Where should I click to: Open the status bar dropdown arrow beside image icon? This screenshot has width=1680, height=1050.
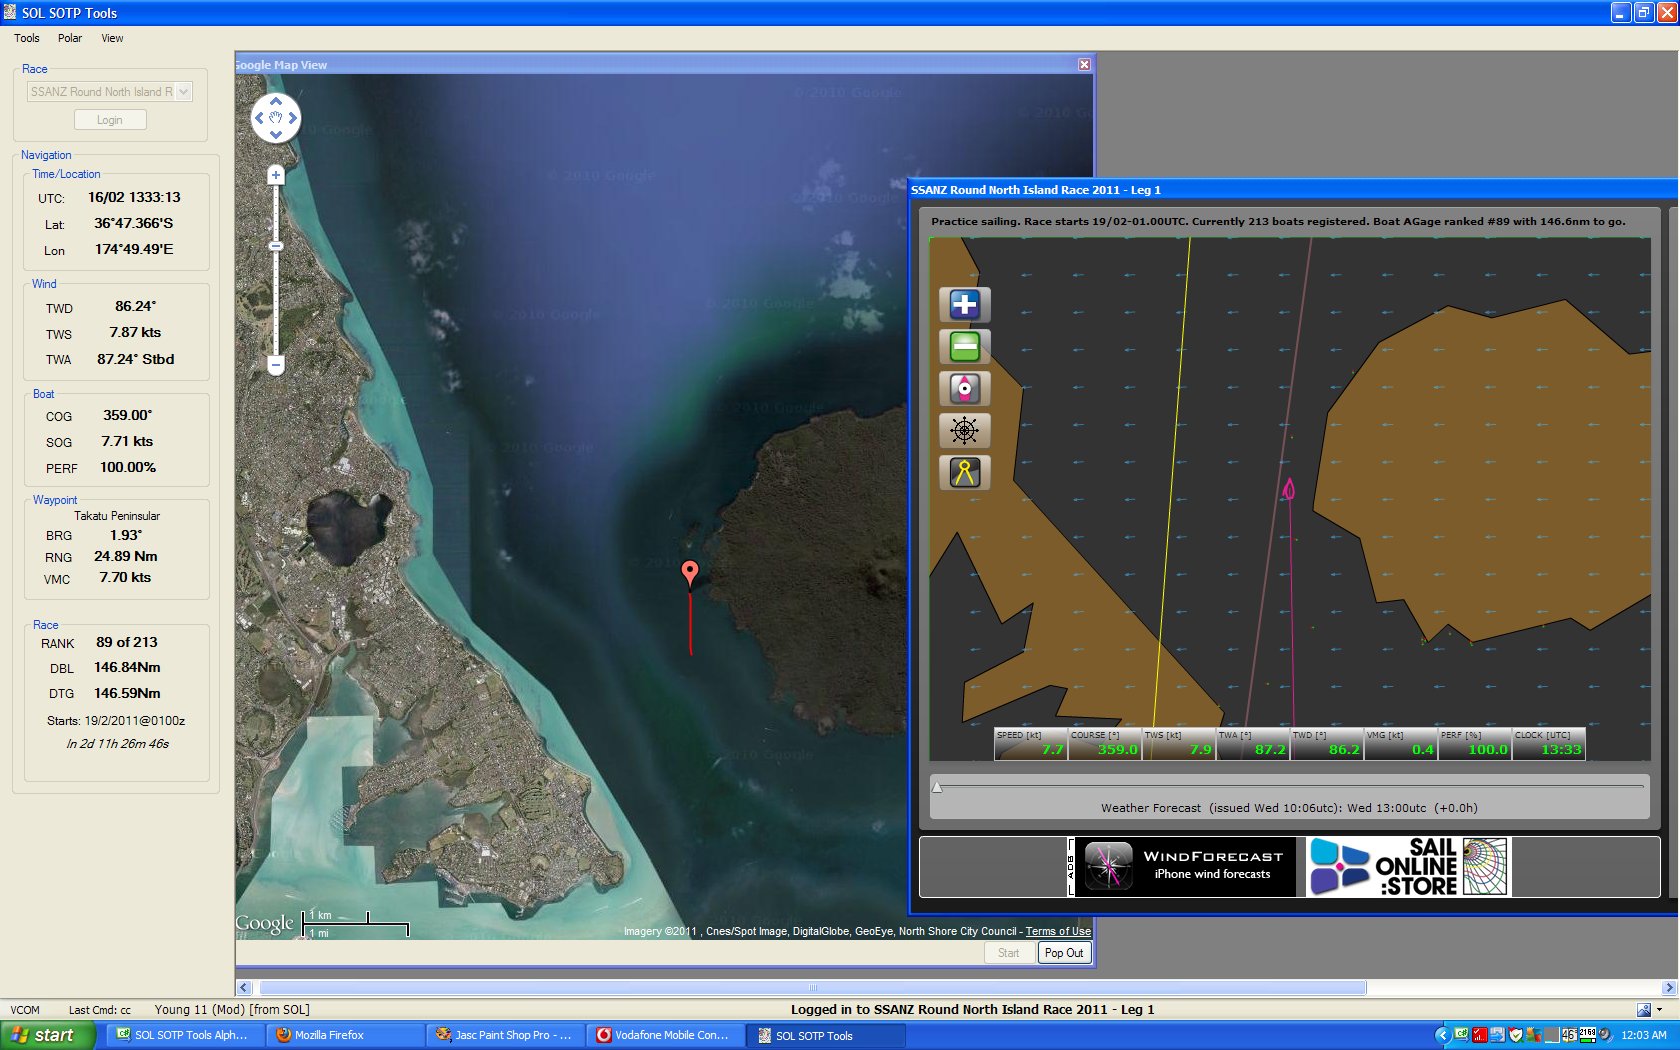click(1660, 1010)
